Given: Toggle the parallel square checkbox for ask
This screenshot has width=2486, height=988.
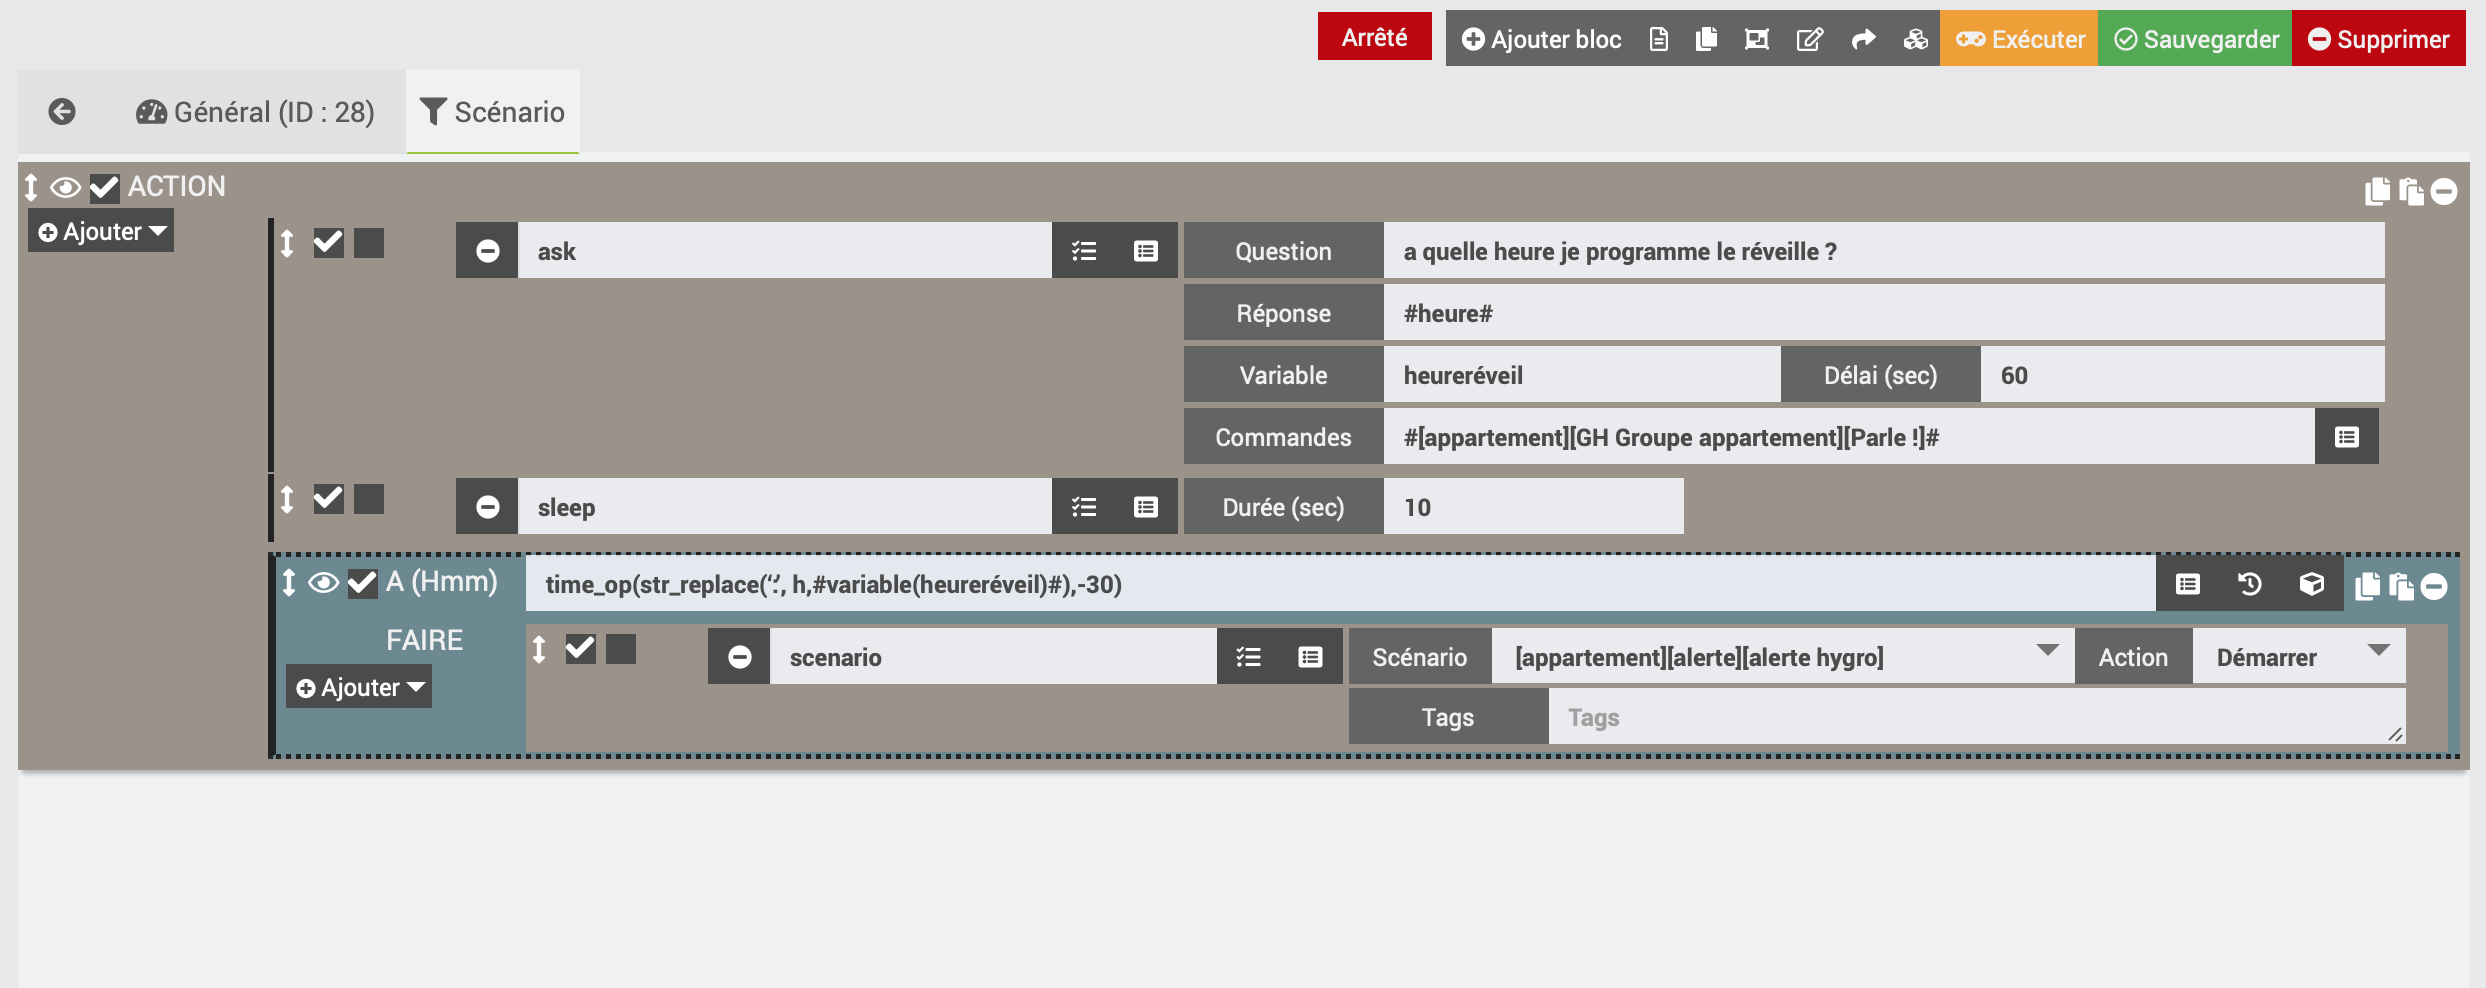Looking at the screenshot, I should (x=369, y=243).
